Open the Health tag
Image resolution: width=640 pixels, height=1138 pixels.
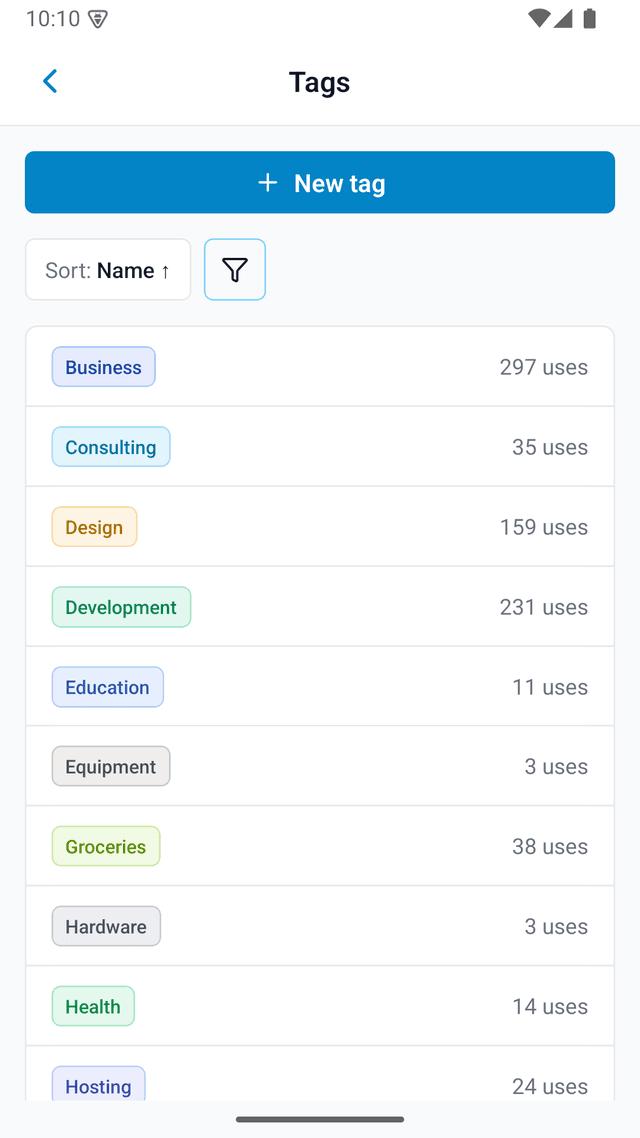point(93,1006)
